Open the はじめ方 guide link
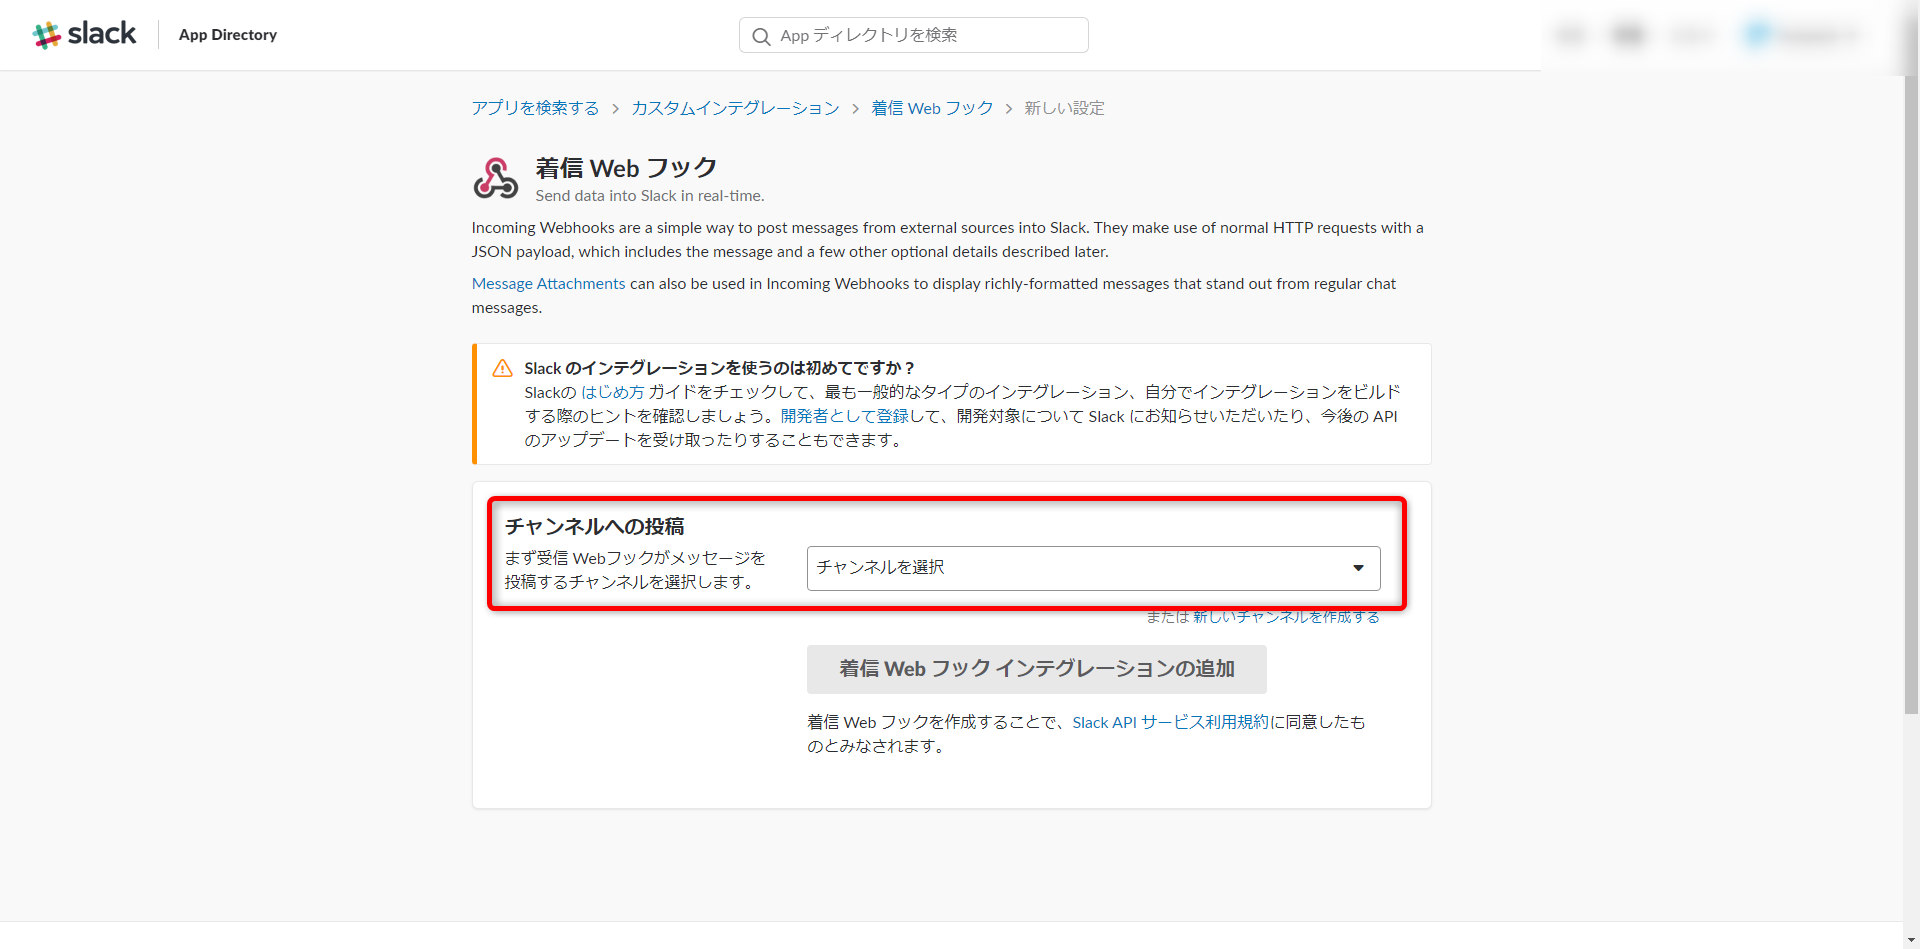 click(x=612, y=392)
